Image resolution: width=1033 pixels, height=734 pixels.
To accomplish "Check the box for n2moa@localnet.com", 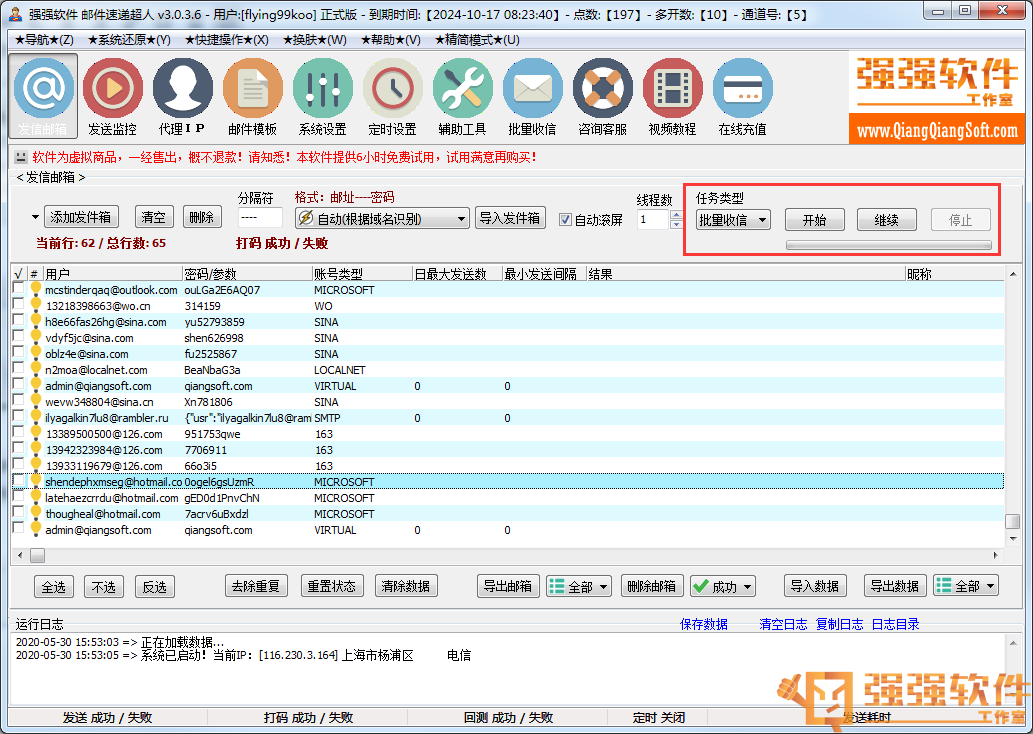I will 18,369.
